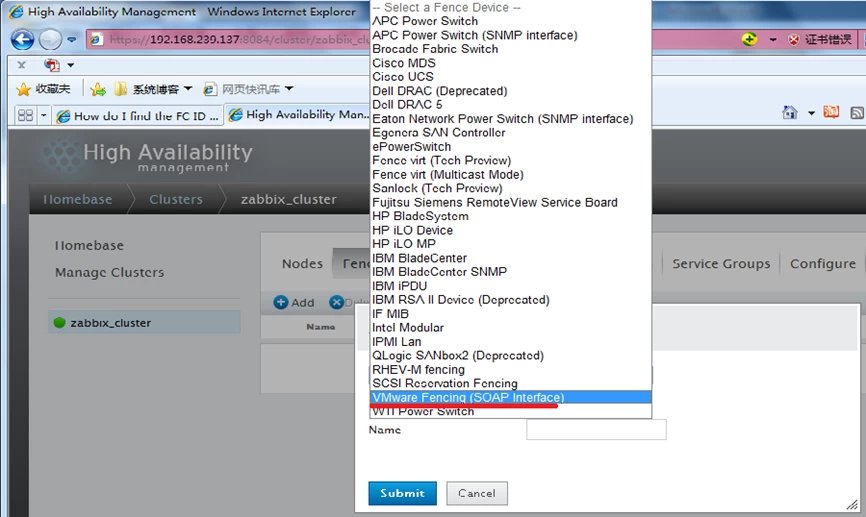Switch to the Configure tab
Image resolution: width=866 pixels, height=517 pixels.
[822, 263]
